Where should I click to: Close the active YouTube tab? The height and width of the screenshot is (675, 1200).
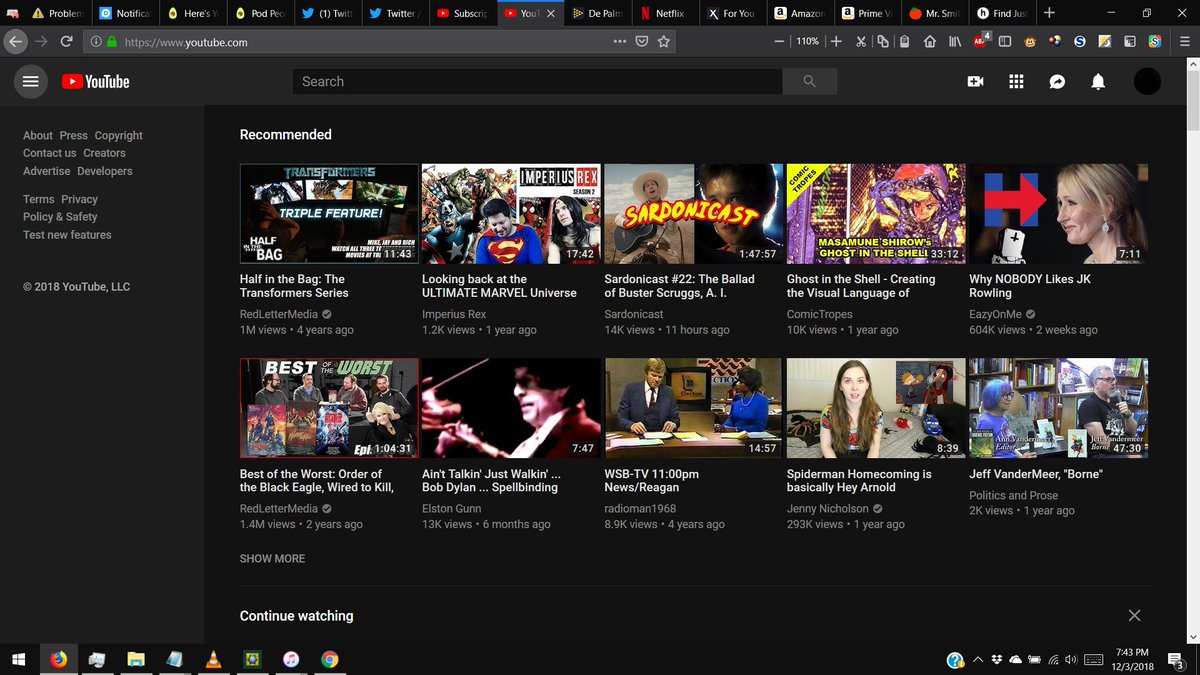pyautogui.click(x=550, y=14)
